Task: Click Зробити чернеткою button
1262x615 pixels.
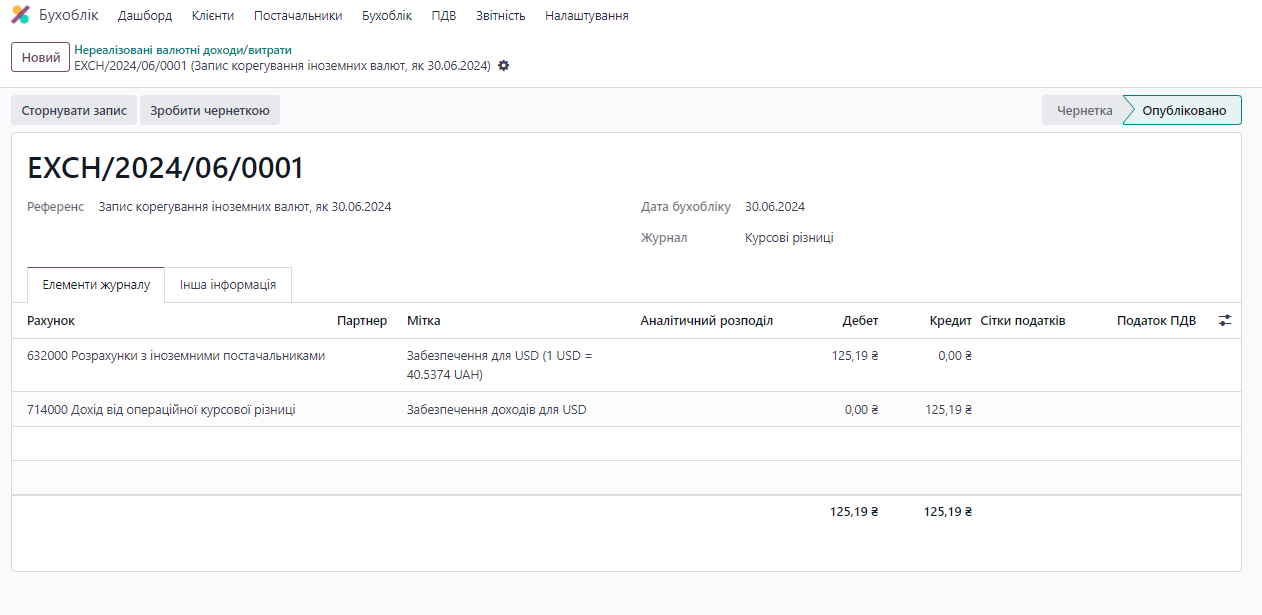Action: pos(210,110)
